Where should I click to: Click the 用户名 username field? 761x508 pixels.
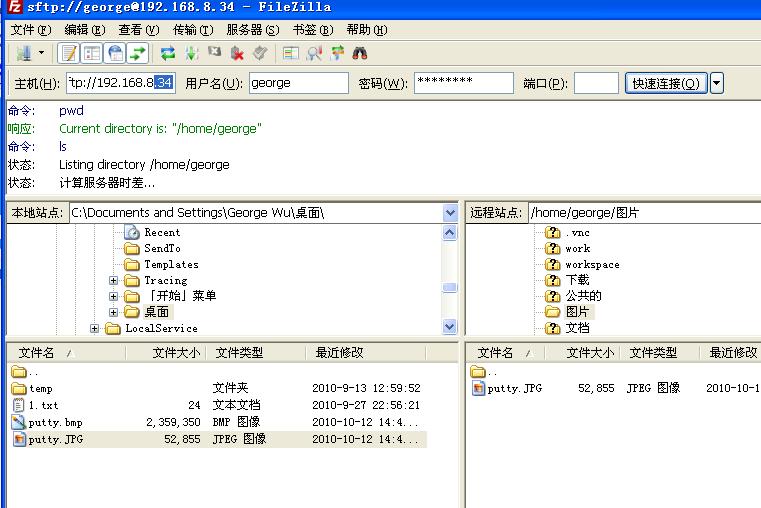pyautogui.click(x=299, y=83)
